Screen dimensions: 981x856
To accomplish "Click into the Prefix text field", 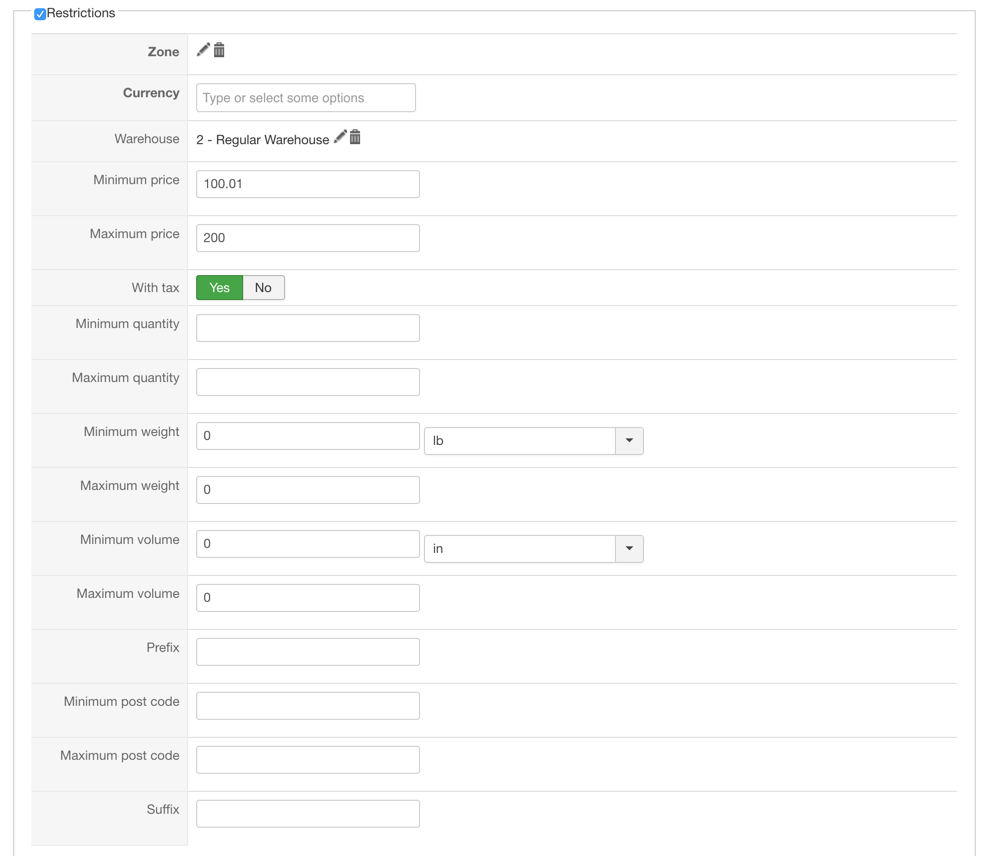I will 307,652.
